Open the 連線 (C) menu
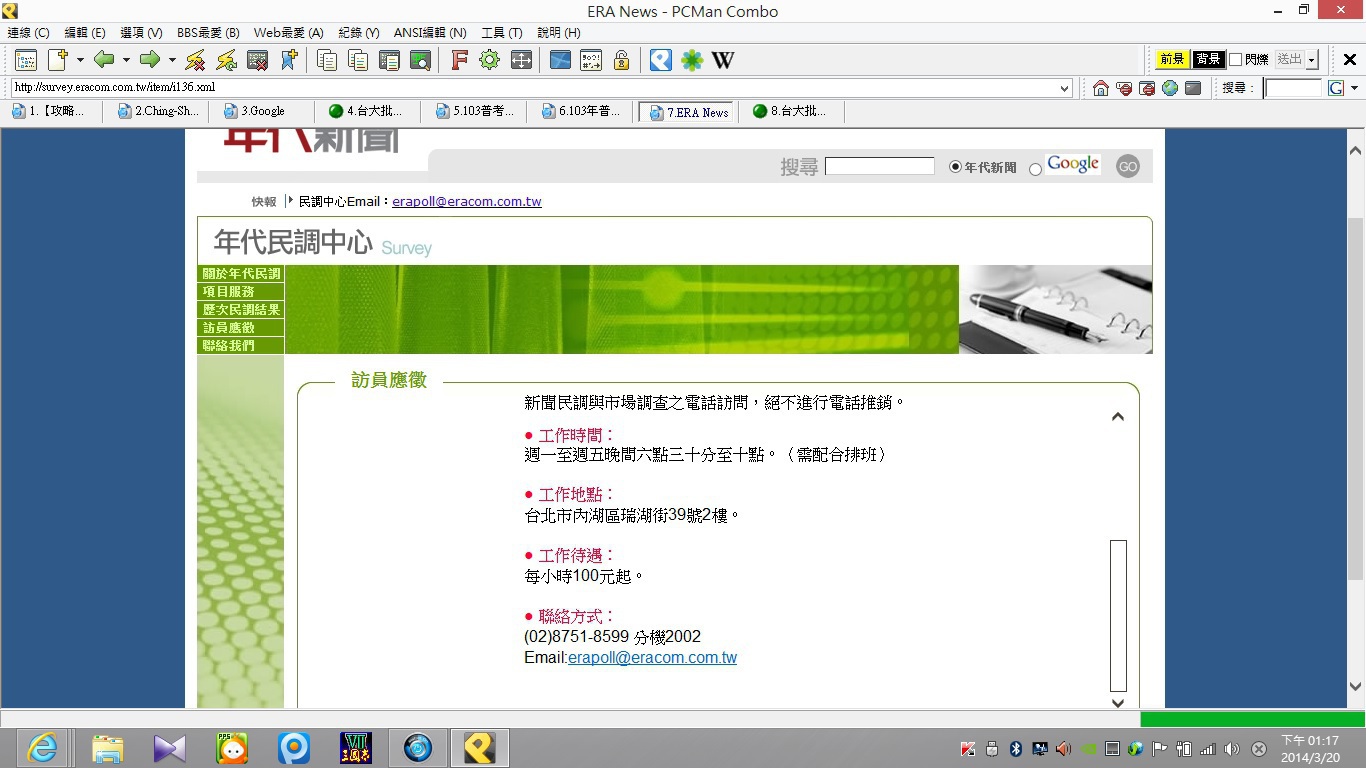This screenshot has width=1366, height=768. pos(28,33)
